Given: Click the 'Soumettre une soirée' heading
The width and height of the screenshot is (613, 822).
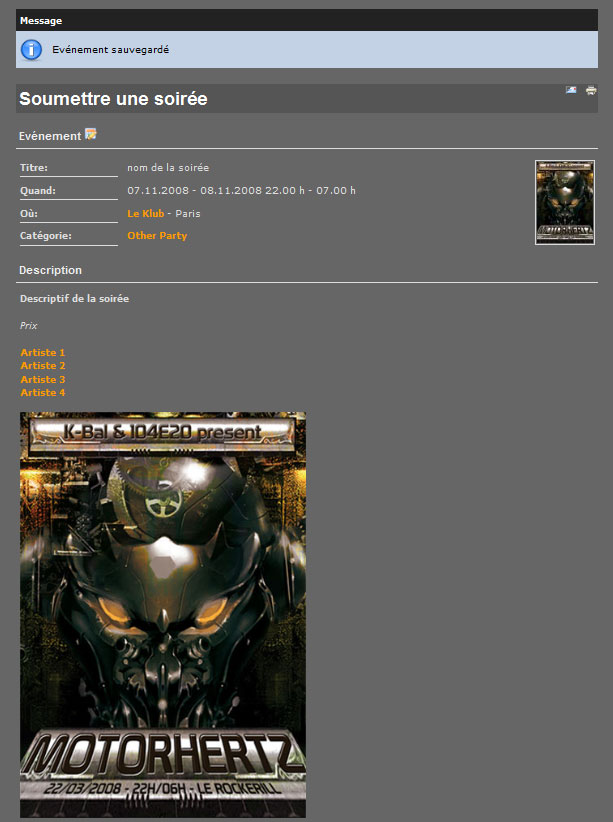Looking at the screenshot, I should point(113,99).
